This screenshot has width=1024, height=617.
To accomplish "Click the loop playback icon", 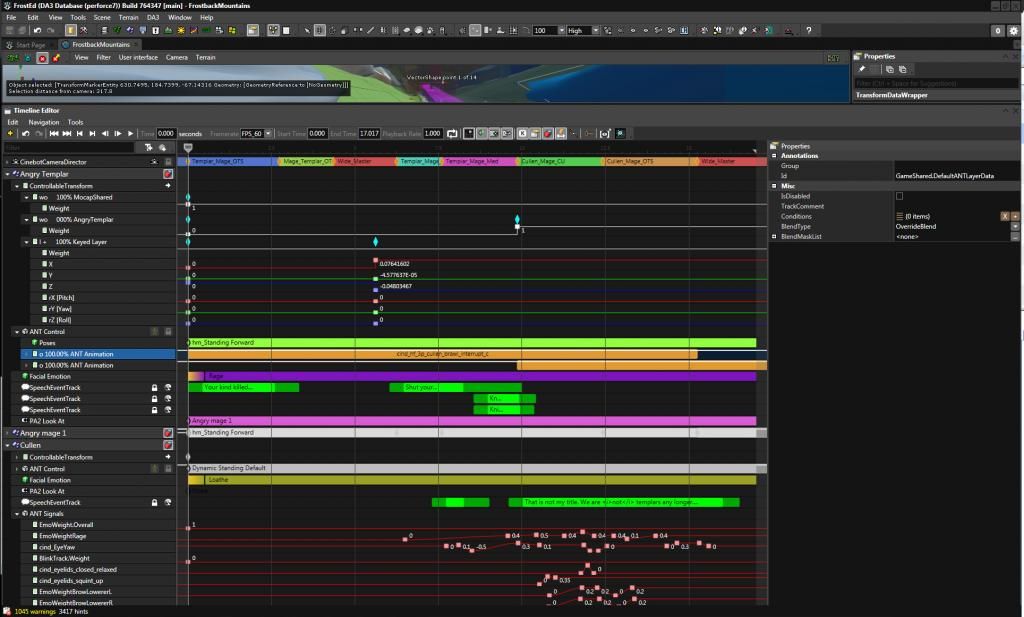I will (x=452, y=133).
